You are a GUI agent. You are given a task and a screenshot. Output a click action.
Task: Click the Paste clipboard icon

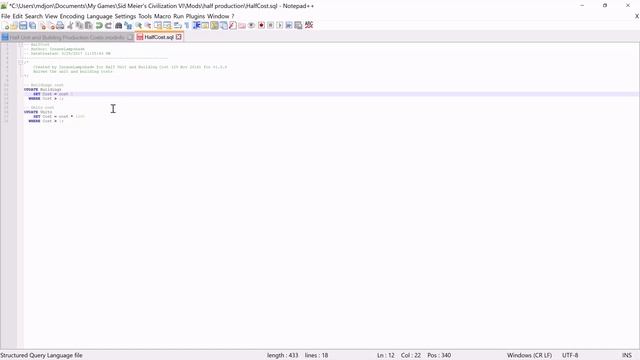[x=88, y=25]
